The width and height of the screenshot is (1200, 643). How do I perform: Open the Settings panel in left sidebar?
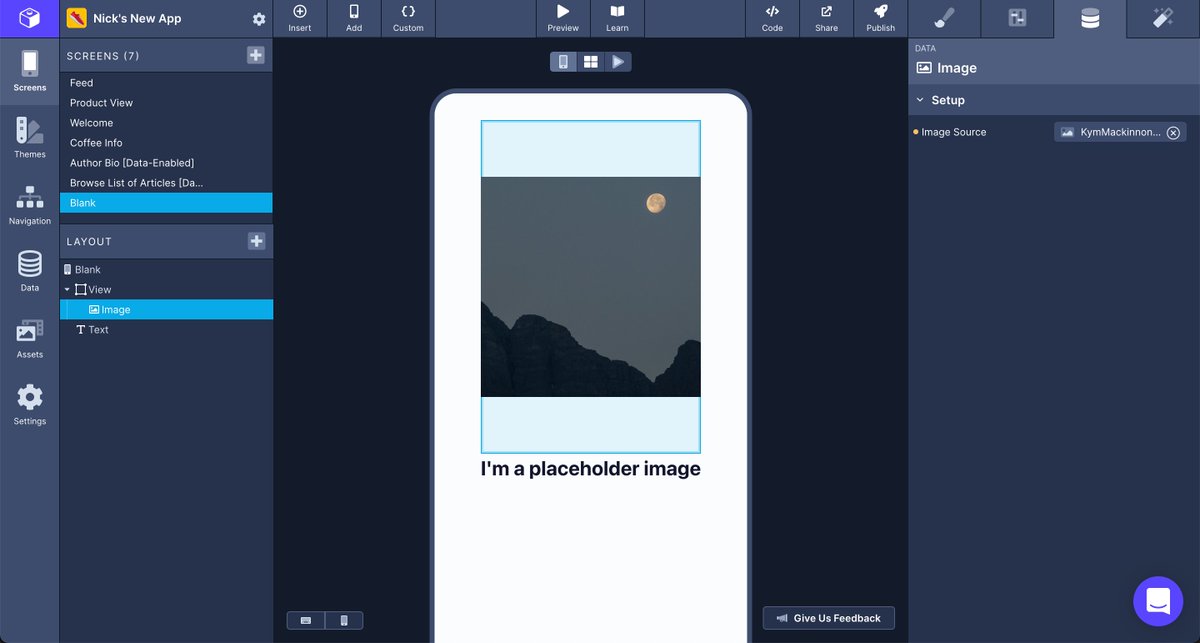(30, 404)
